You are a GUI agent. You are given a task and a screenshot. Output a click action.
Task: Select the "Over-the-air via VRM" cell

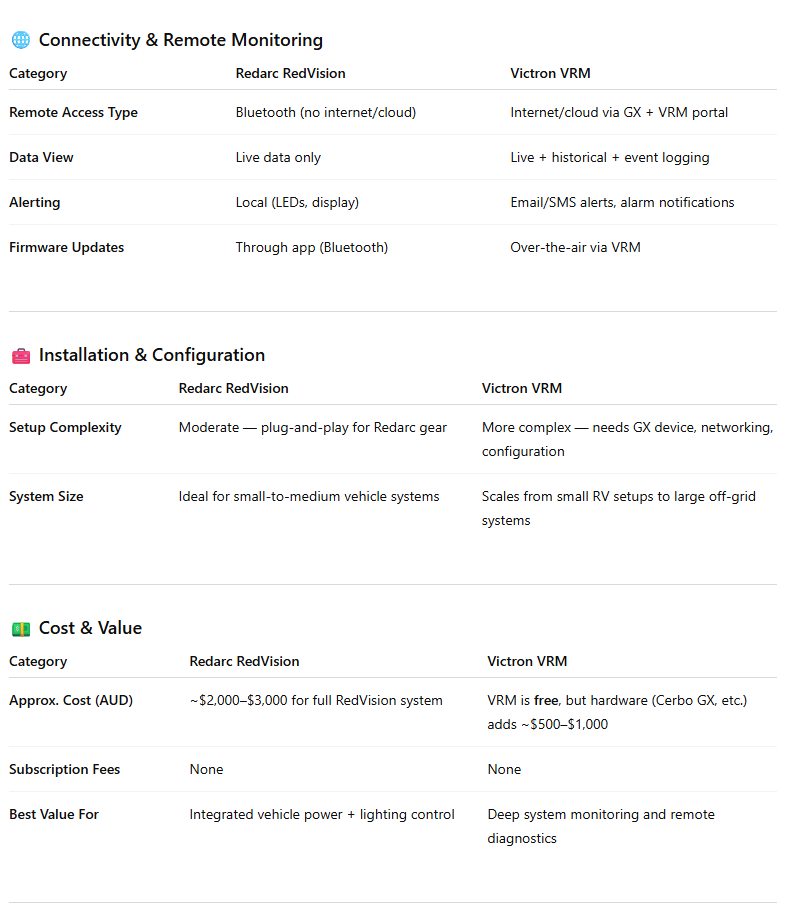click(575, 248)
